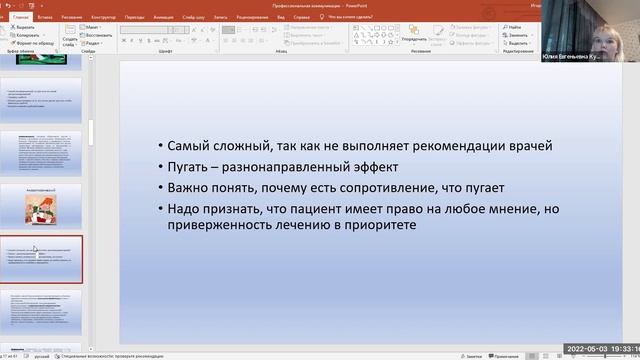Open the View (Вид) tab
Viewport: 640px width, 360px height.
tap(281, 17)
